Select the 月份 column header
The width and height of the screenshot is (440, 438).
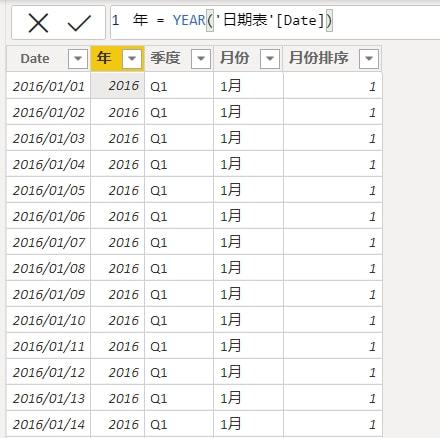click(234, 58)
